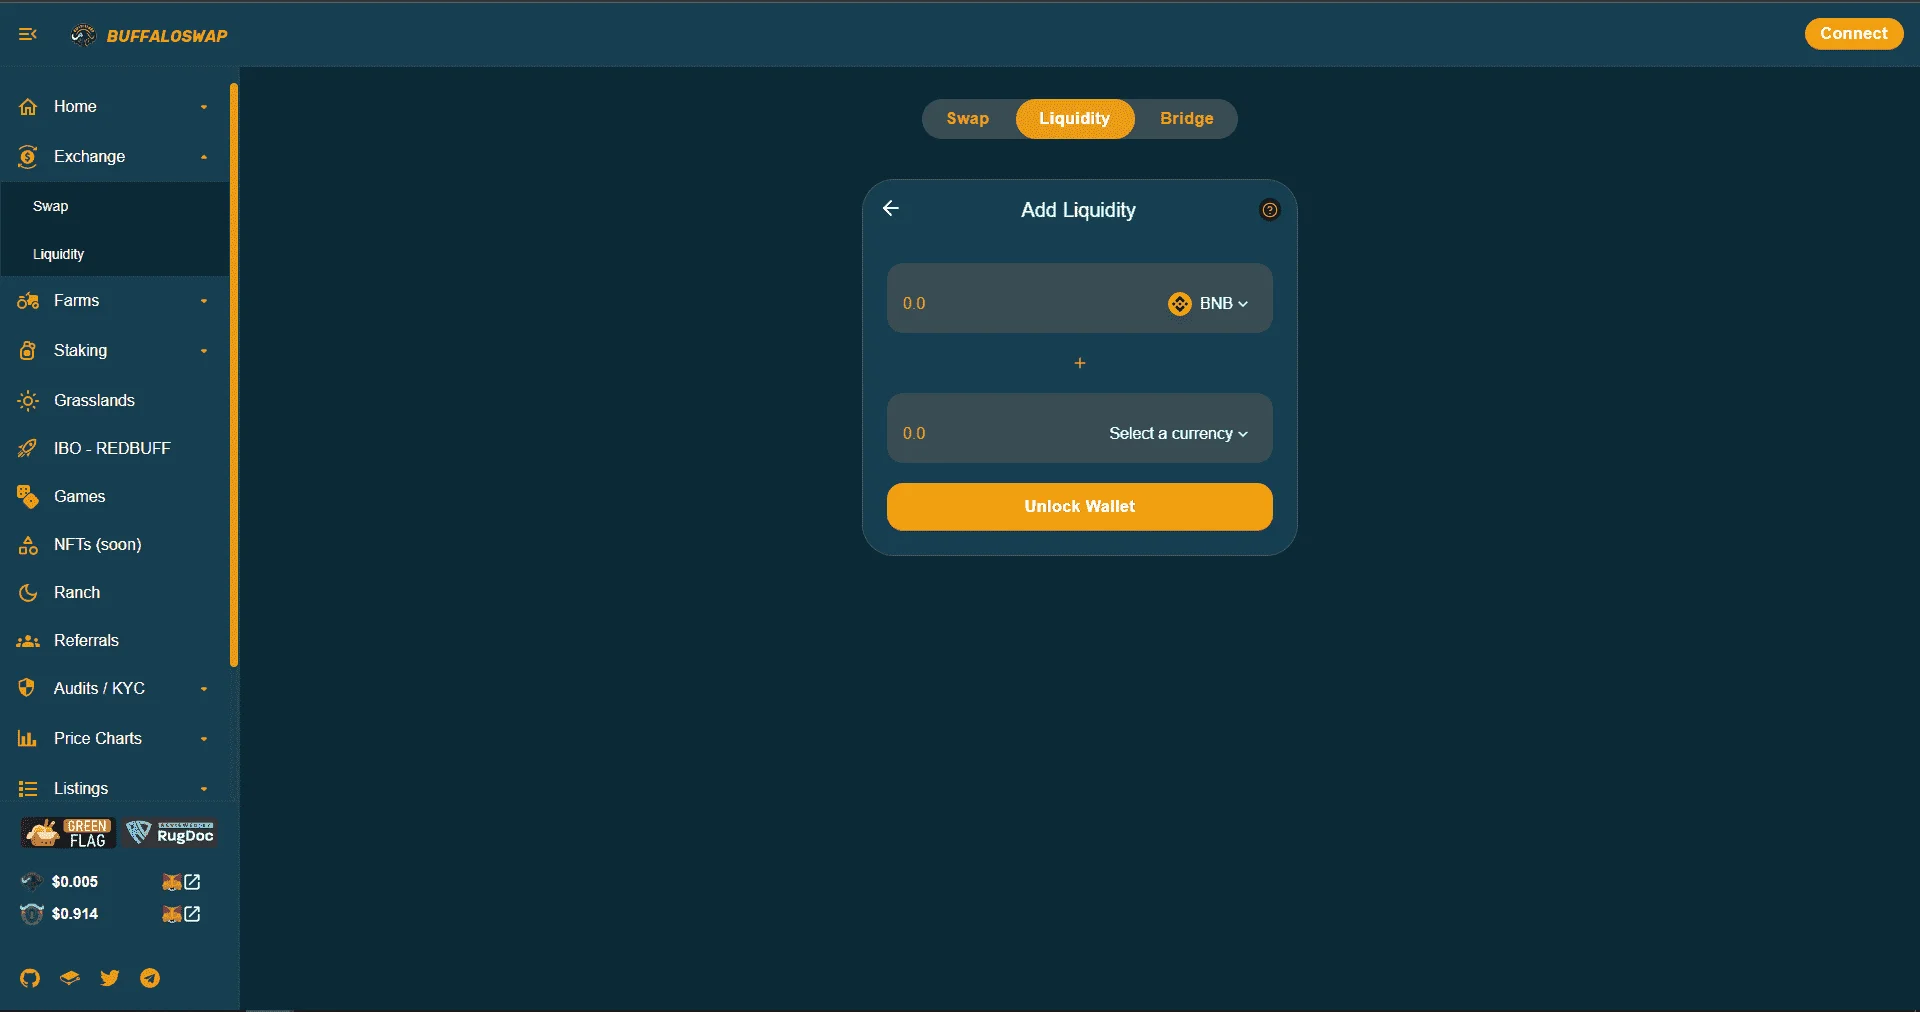Click the BuffaloSwap logo

pos(149,35)
